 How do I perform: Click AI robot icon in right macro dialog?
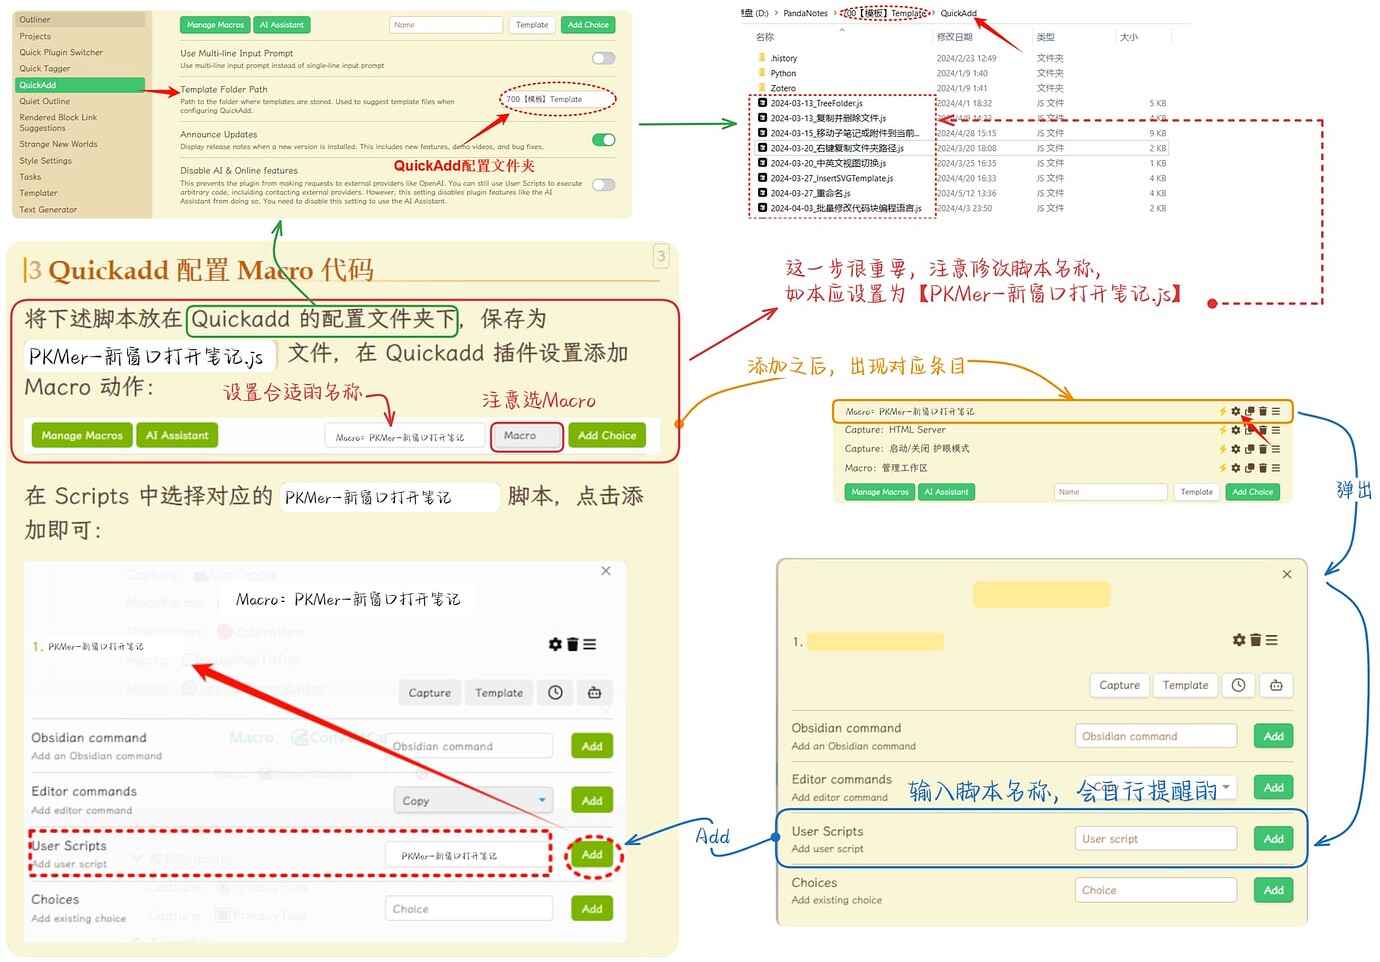1276,685
